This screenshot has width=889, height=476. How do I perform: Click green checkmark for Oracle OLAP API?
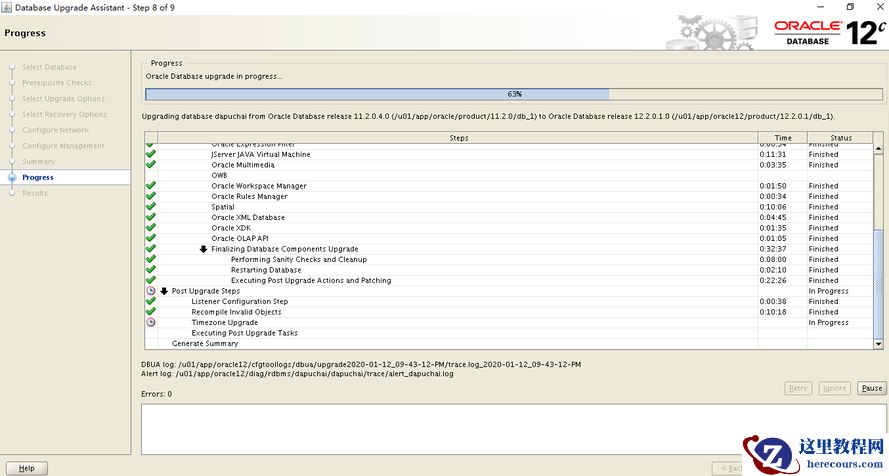click(x=150, y=238)
